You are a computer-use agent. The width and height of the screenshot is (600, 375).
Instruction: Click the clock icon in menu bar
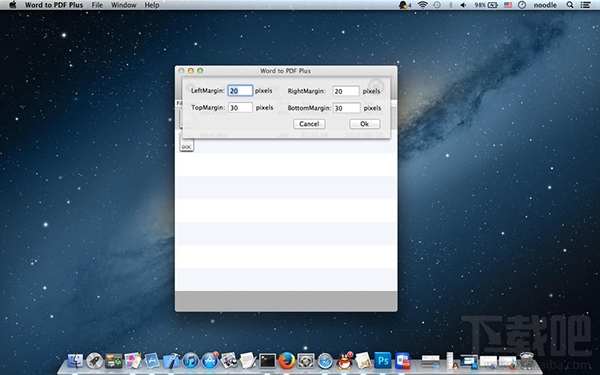522,5
